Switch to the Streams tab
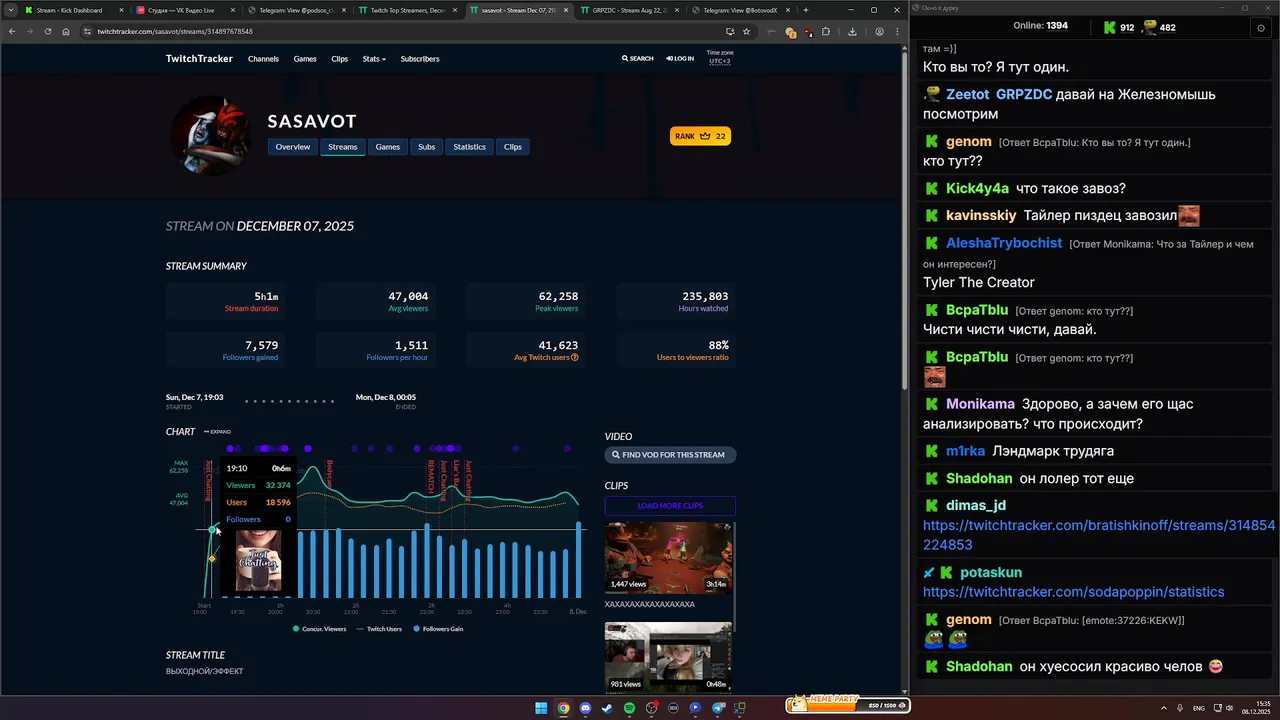1280x720 pixels. (x=342, y=147)
